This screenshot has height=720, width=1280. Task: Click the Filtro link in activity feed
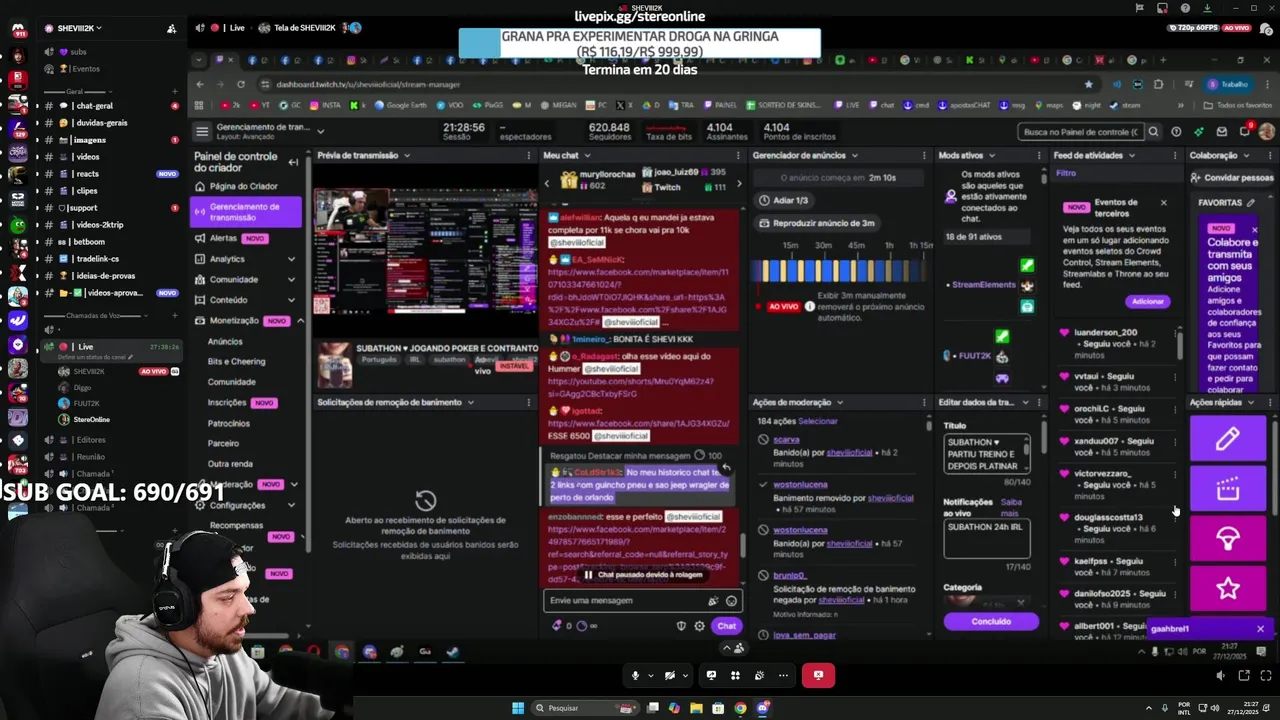click(x=1066, y=173)
